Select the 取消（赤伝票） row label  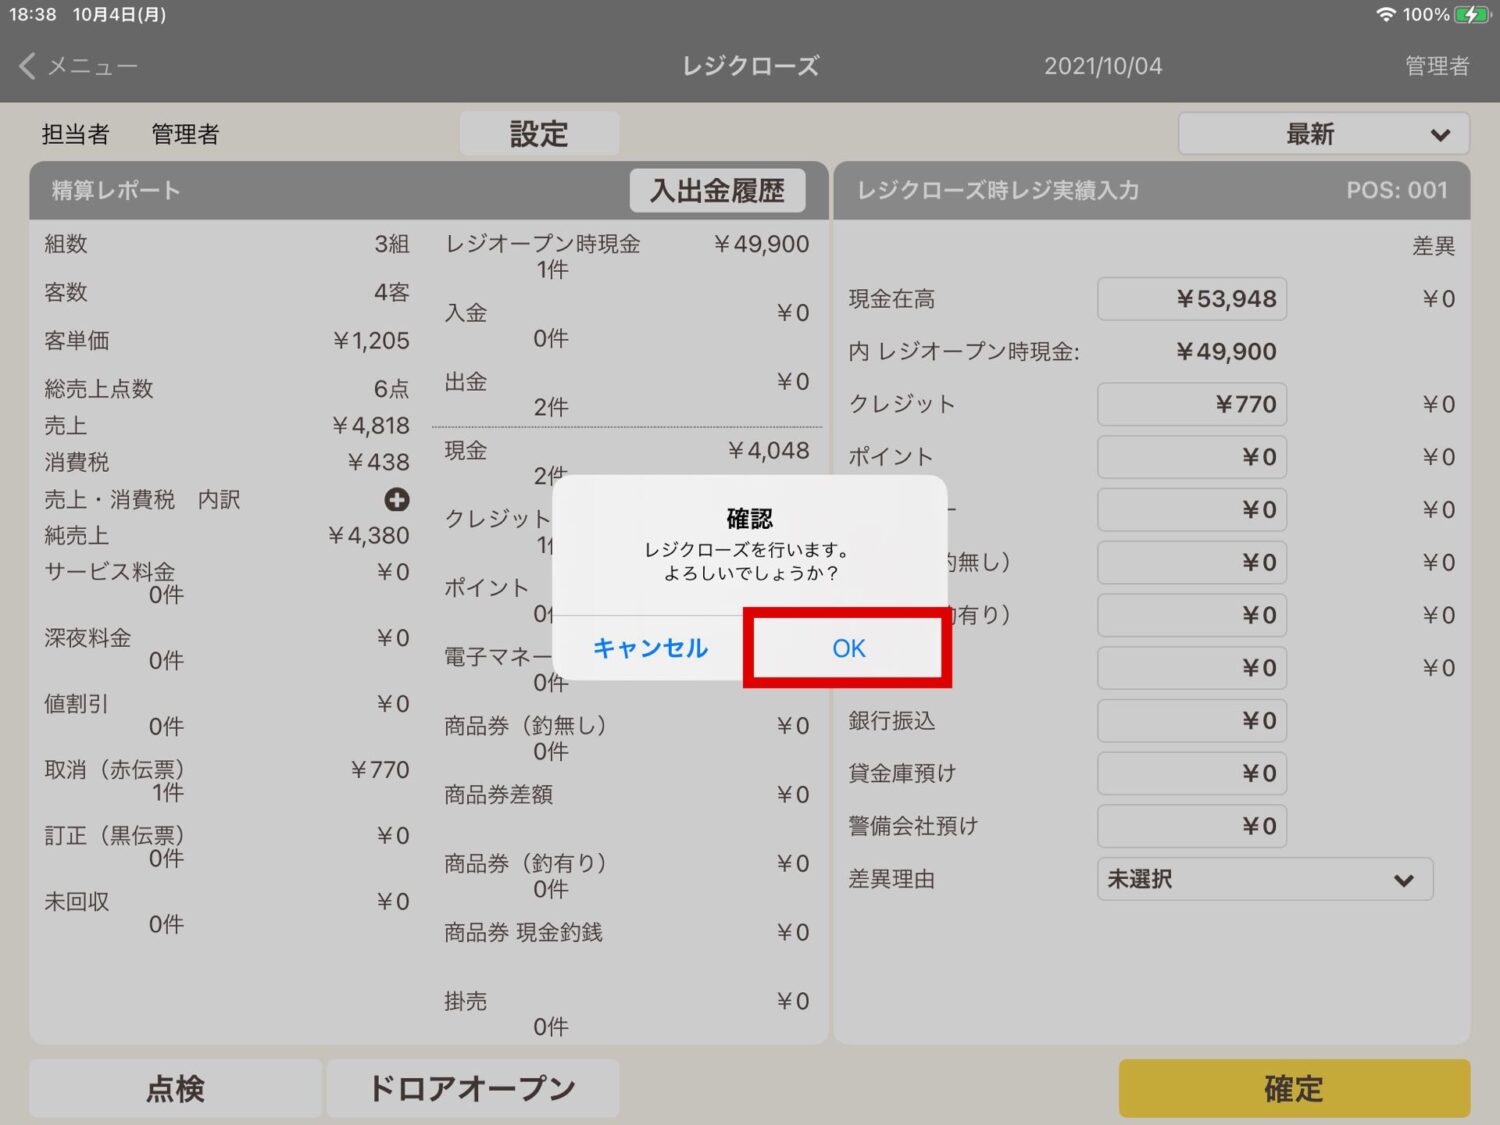point(115,770)
